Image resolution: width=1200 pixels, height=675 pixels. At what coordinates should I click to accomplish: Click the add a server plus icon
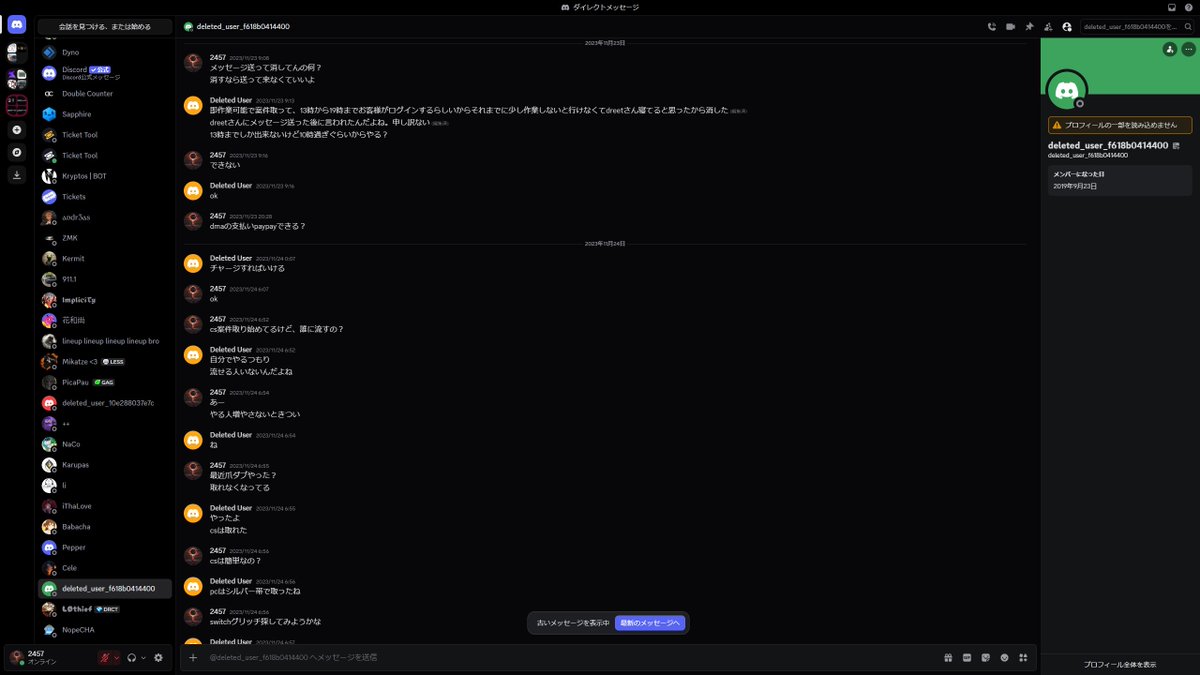[x=16, y=130]
